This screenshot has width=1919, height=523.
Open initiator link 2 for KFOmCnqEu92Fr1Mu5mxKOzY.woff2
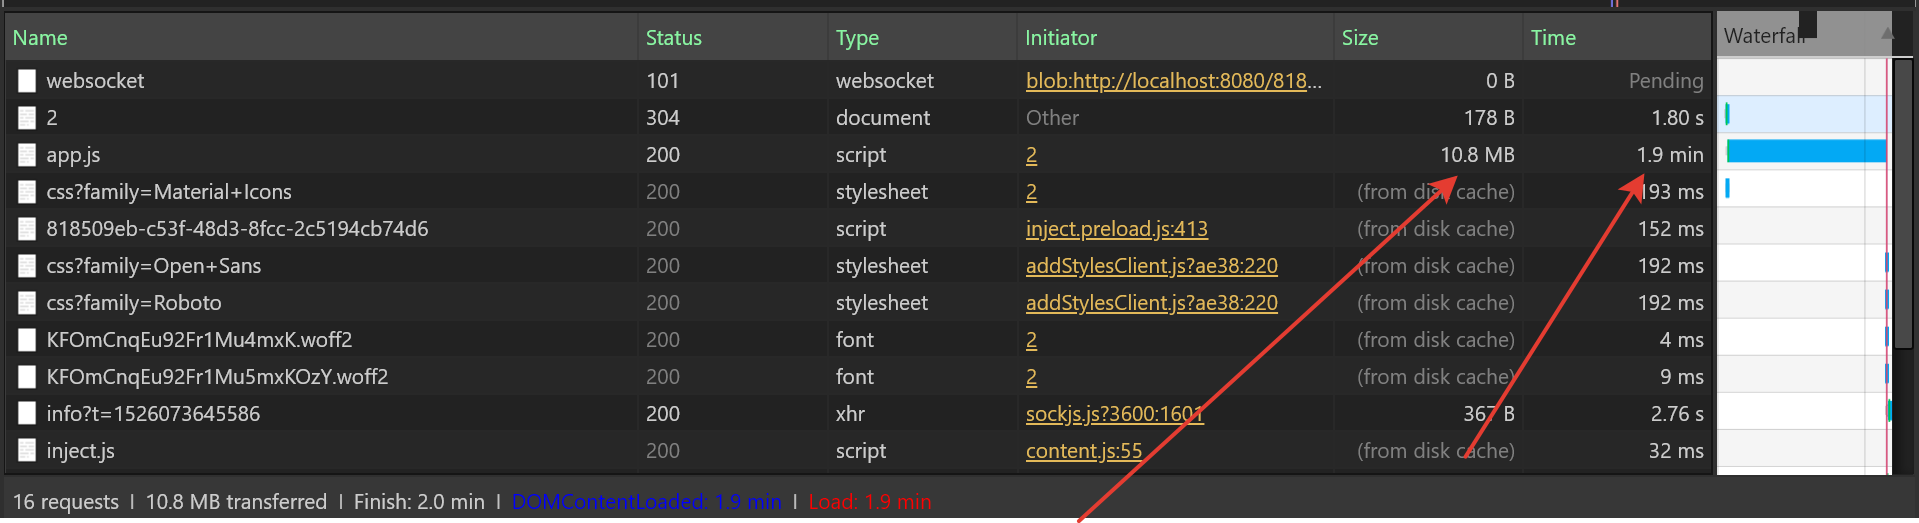[1031, 377]
